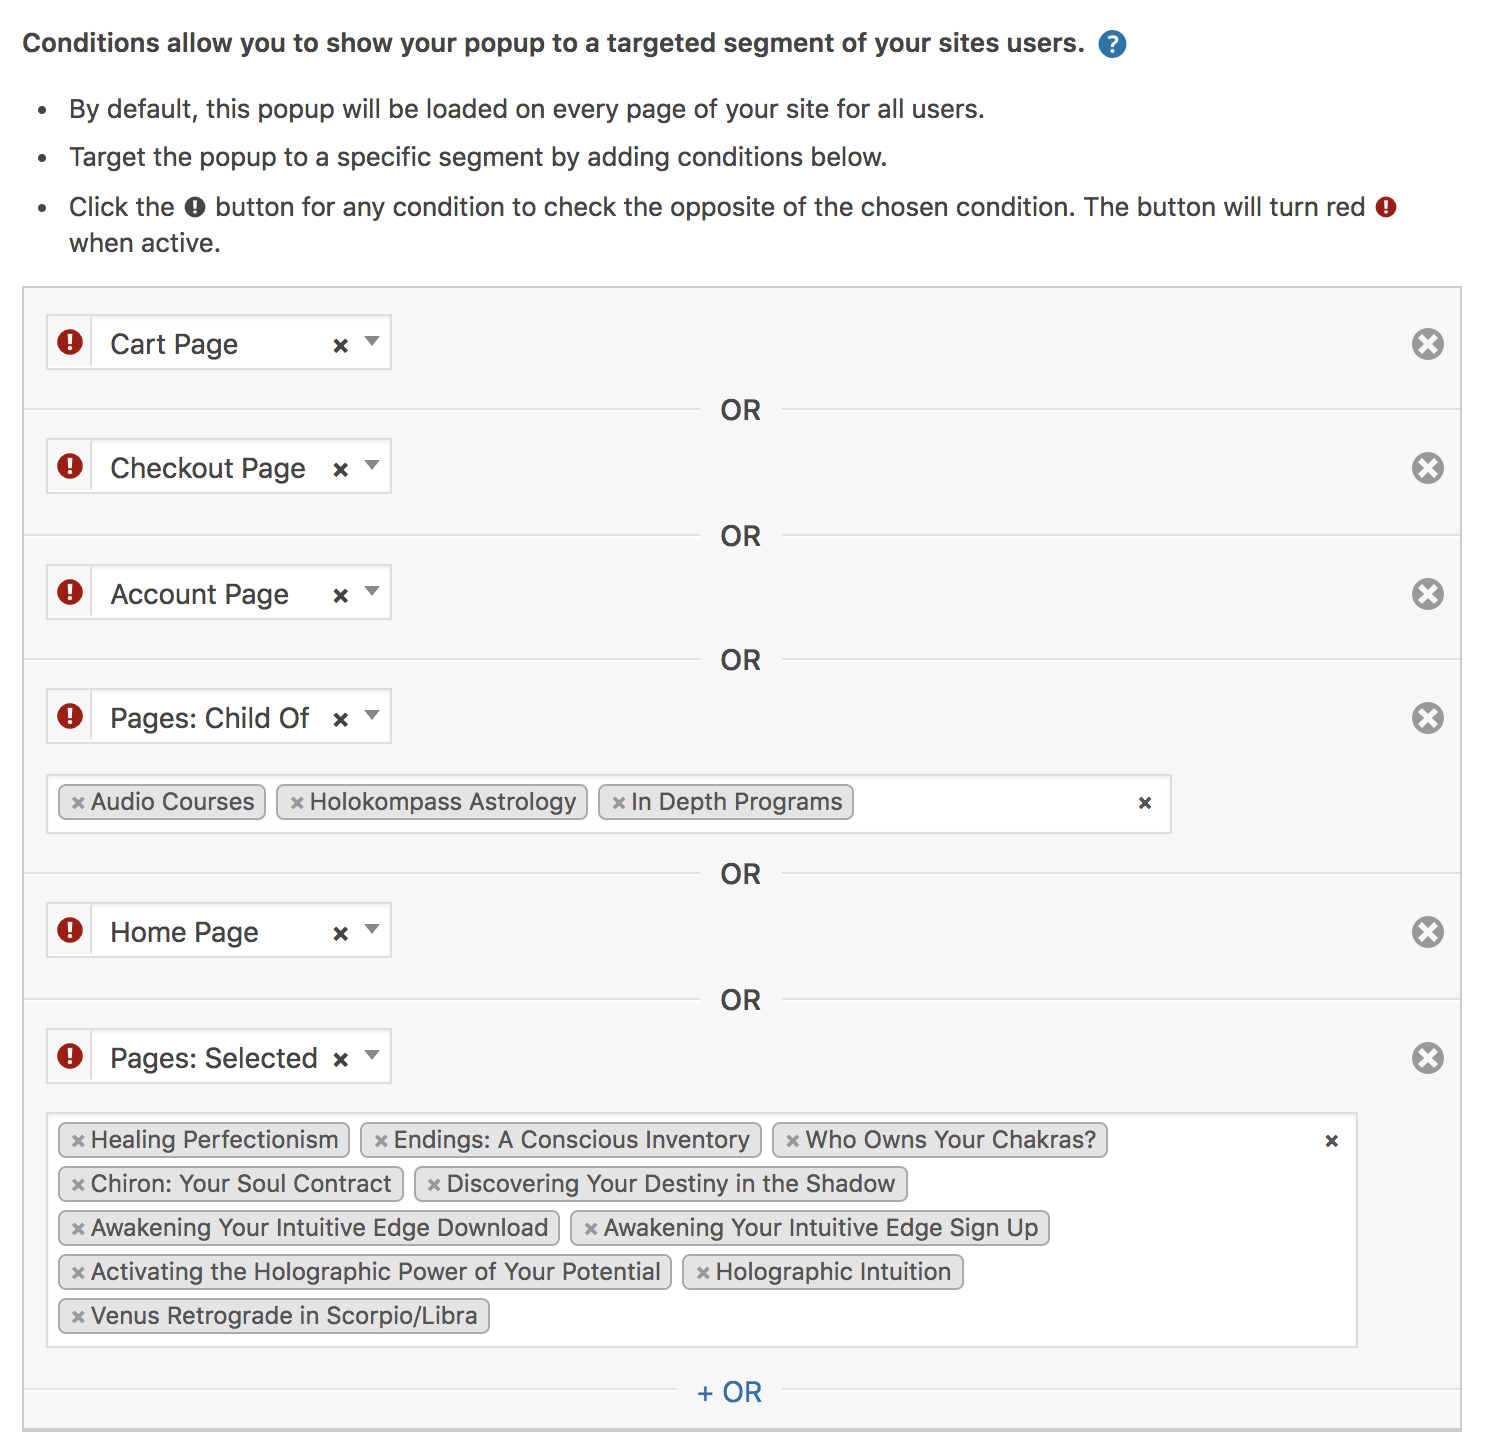The height and width of the screenshot is (1446, 1488).
Task: Remove the Audio Courses tag
Action: [78, 803]
